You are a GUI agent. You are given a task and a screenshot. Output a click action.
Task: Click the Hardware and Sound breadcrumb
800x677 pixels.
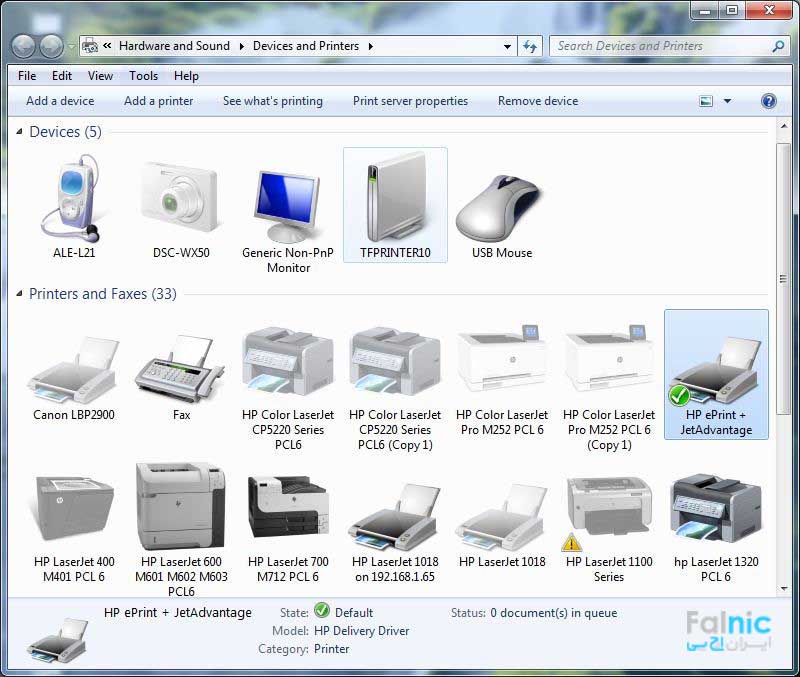pos(174,46)
